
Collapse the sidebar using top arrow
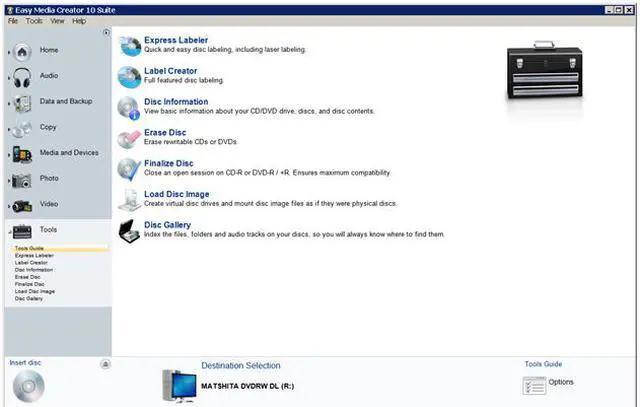(x=106, y=32)
